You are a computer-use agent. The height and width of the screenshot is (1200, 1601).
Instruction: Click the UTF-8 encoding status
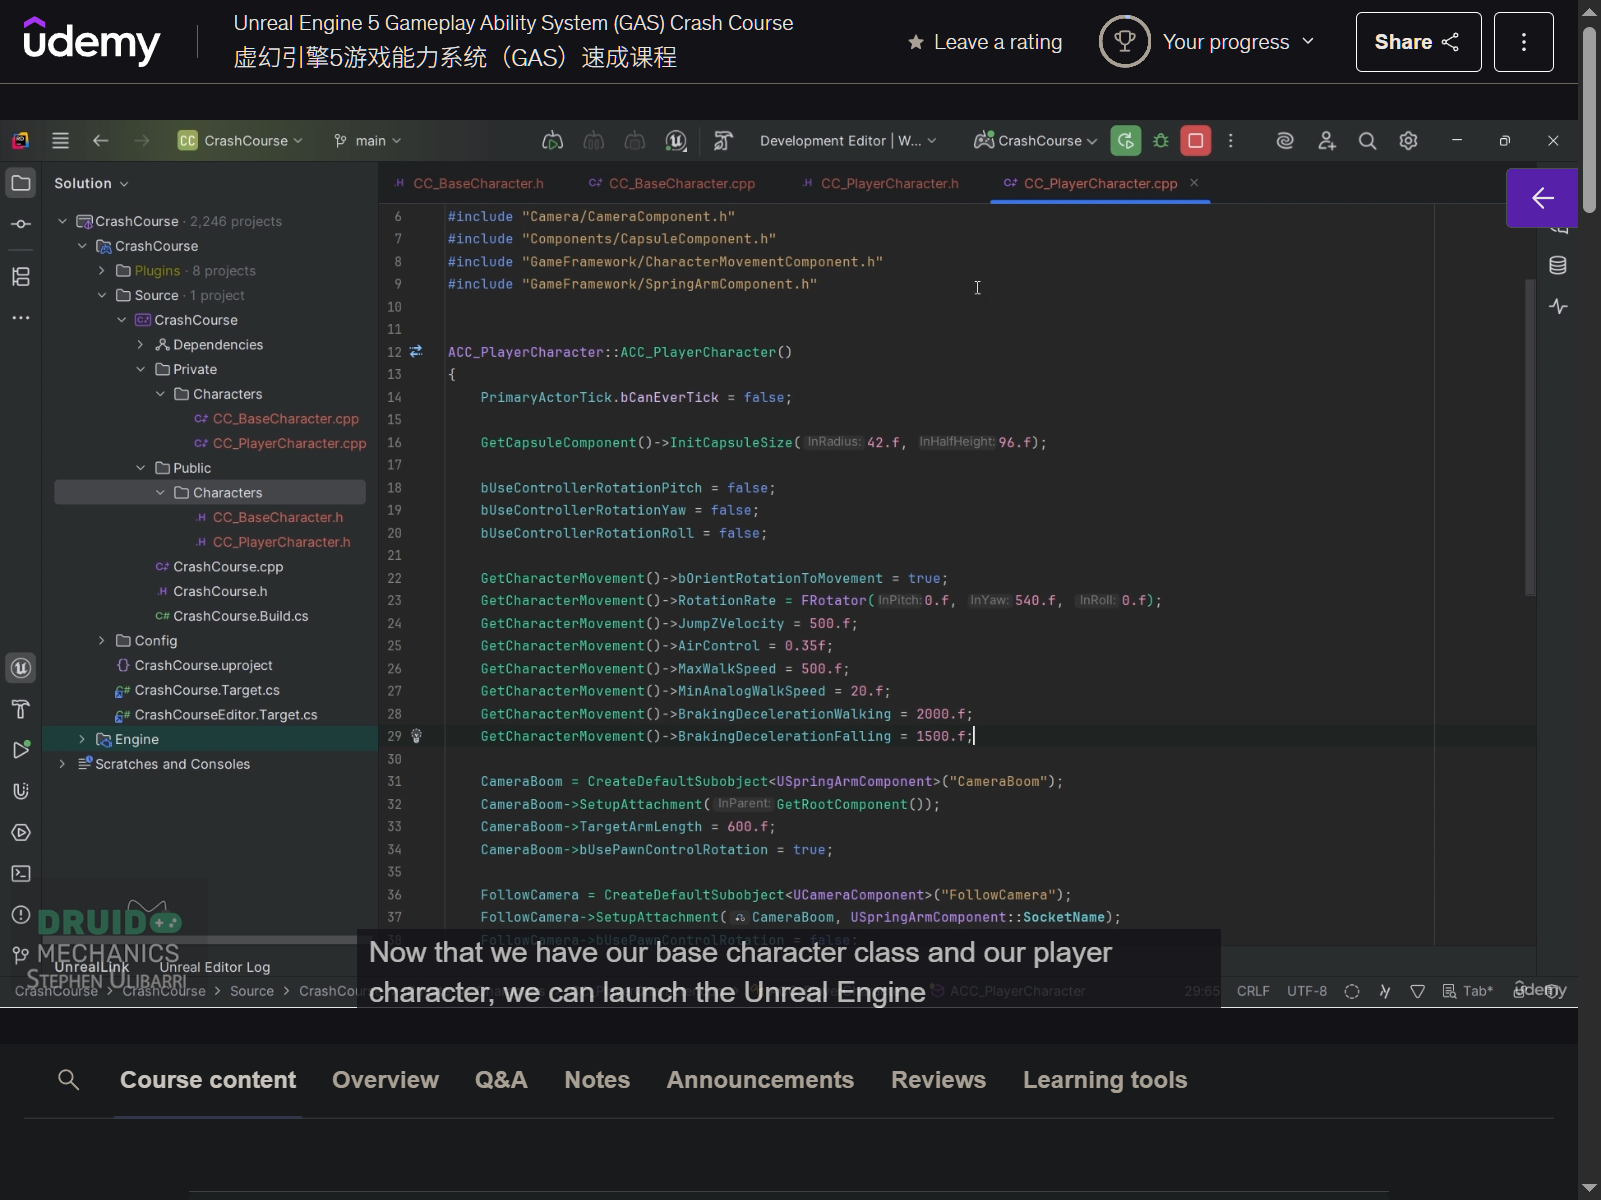pyautogui.click(x=1307, y=991)
